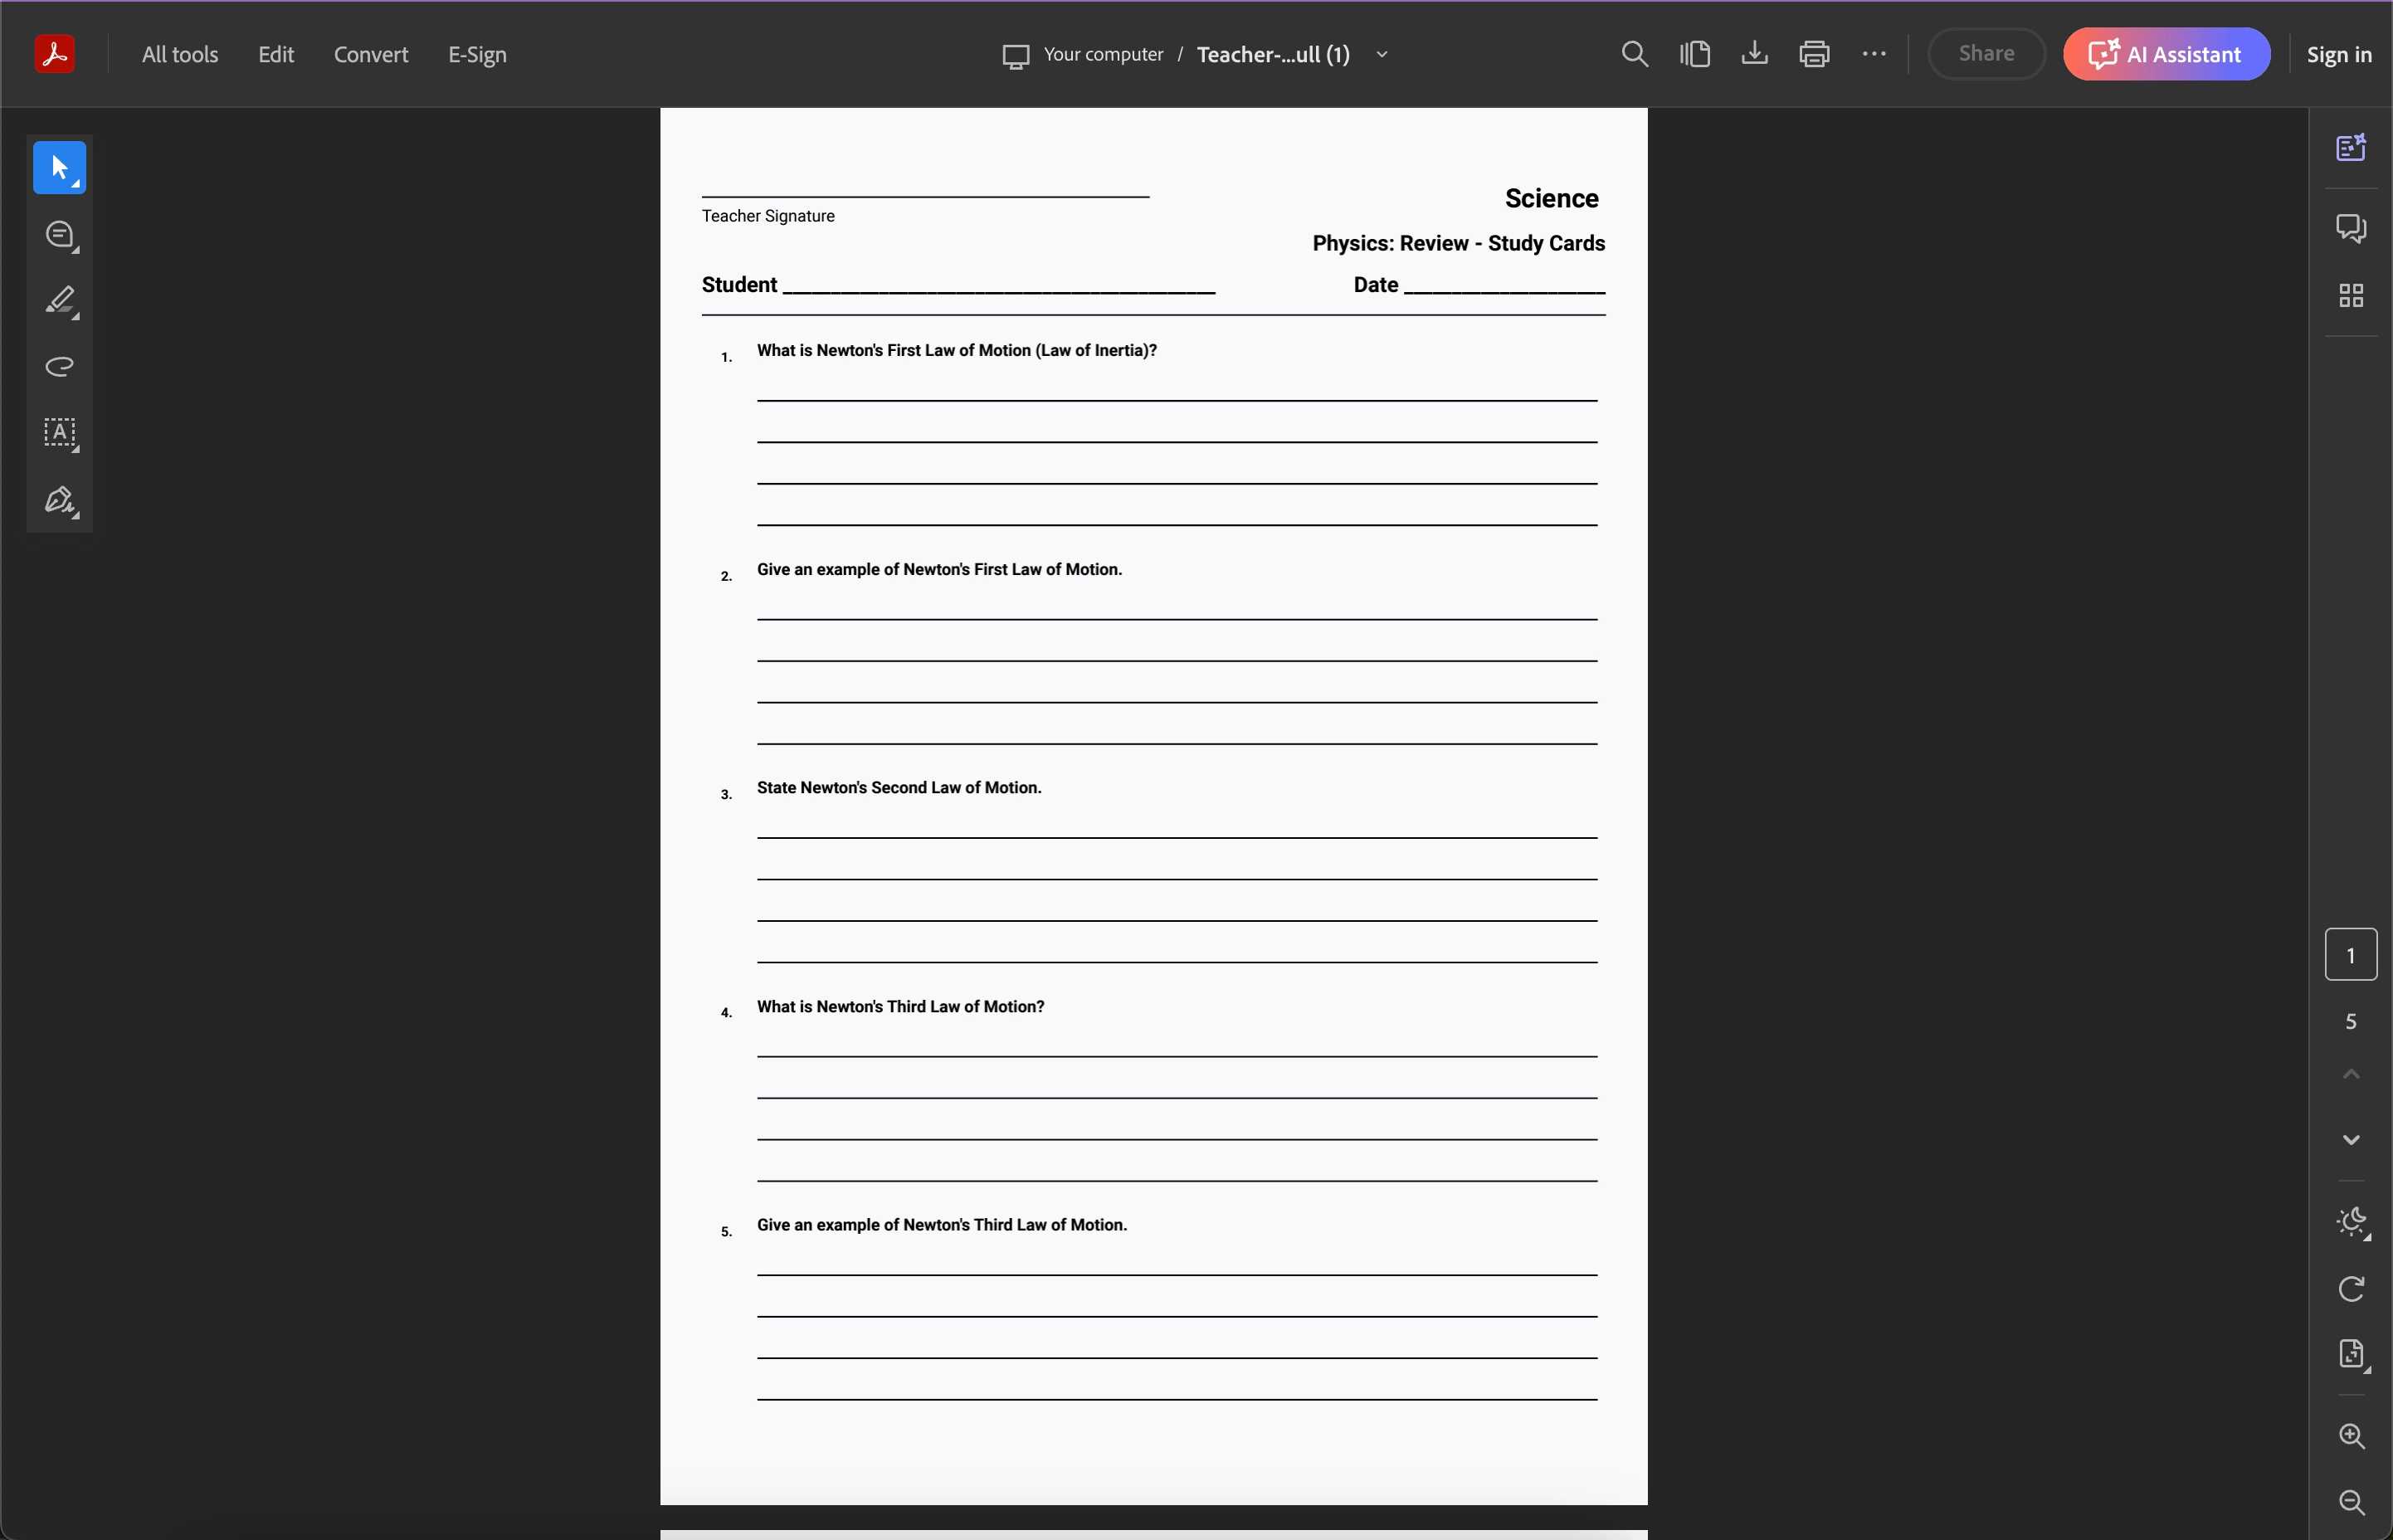Click the Sign In link
This screenshot has height=1540, width=2393.
pos(2341,52)
